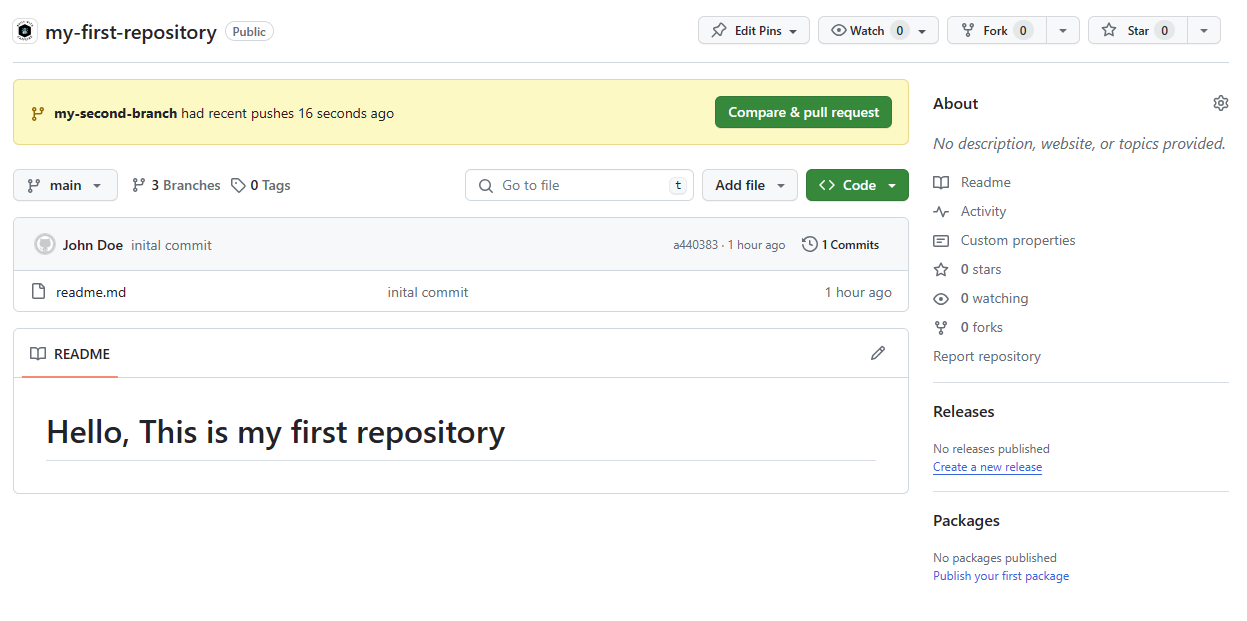Select the README tab
1247x621 pixels.
[x=70, y=354]
